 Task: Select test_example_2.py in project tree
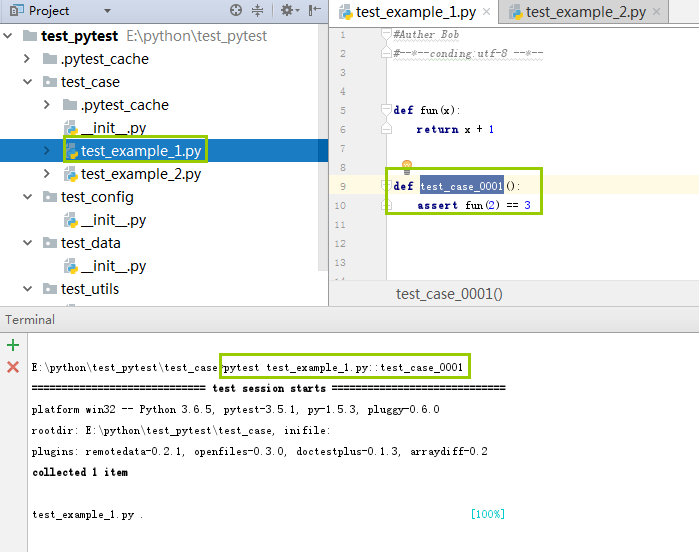coord(140,174)
